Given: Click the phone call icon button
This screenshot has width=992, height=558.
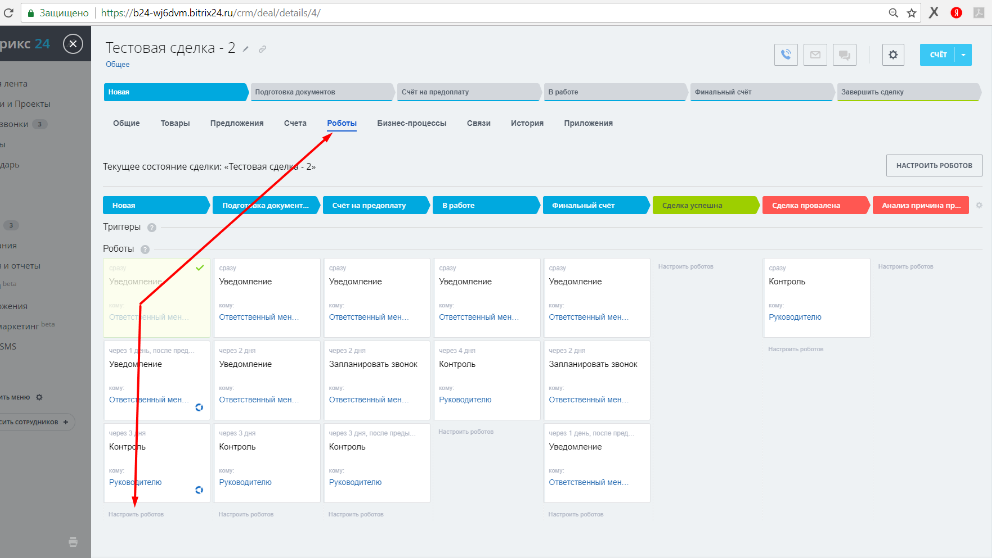Looking at the screenshot, I should point(786,55).
